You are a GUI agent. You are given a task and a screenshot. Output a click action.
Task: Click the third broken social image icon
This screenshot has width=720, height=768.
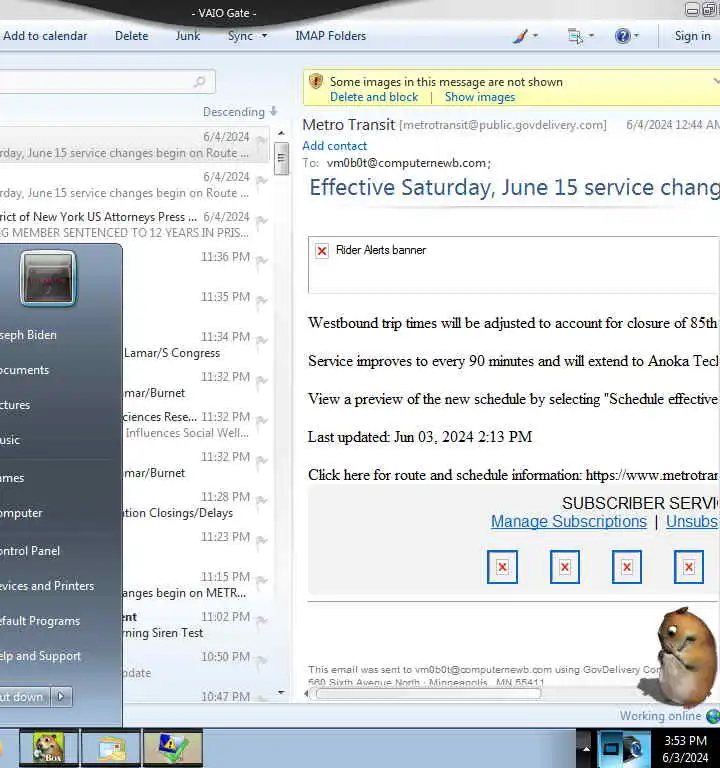pyautogui.click(x=626, y=567)
